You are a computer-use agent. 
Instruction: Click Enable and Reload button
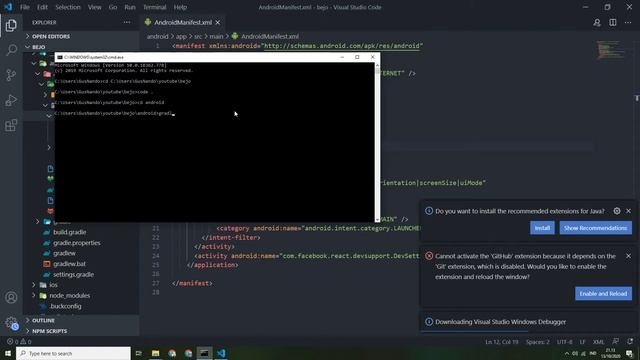[x=603, y=293]
